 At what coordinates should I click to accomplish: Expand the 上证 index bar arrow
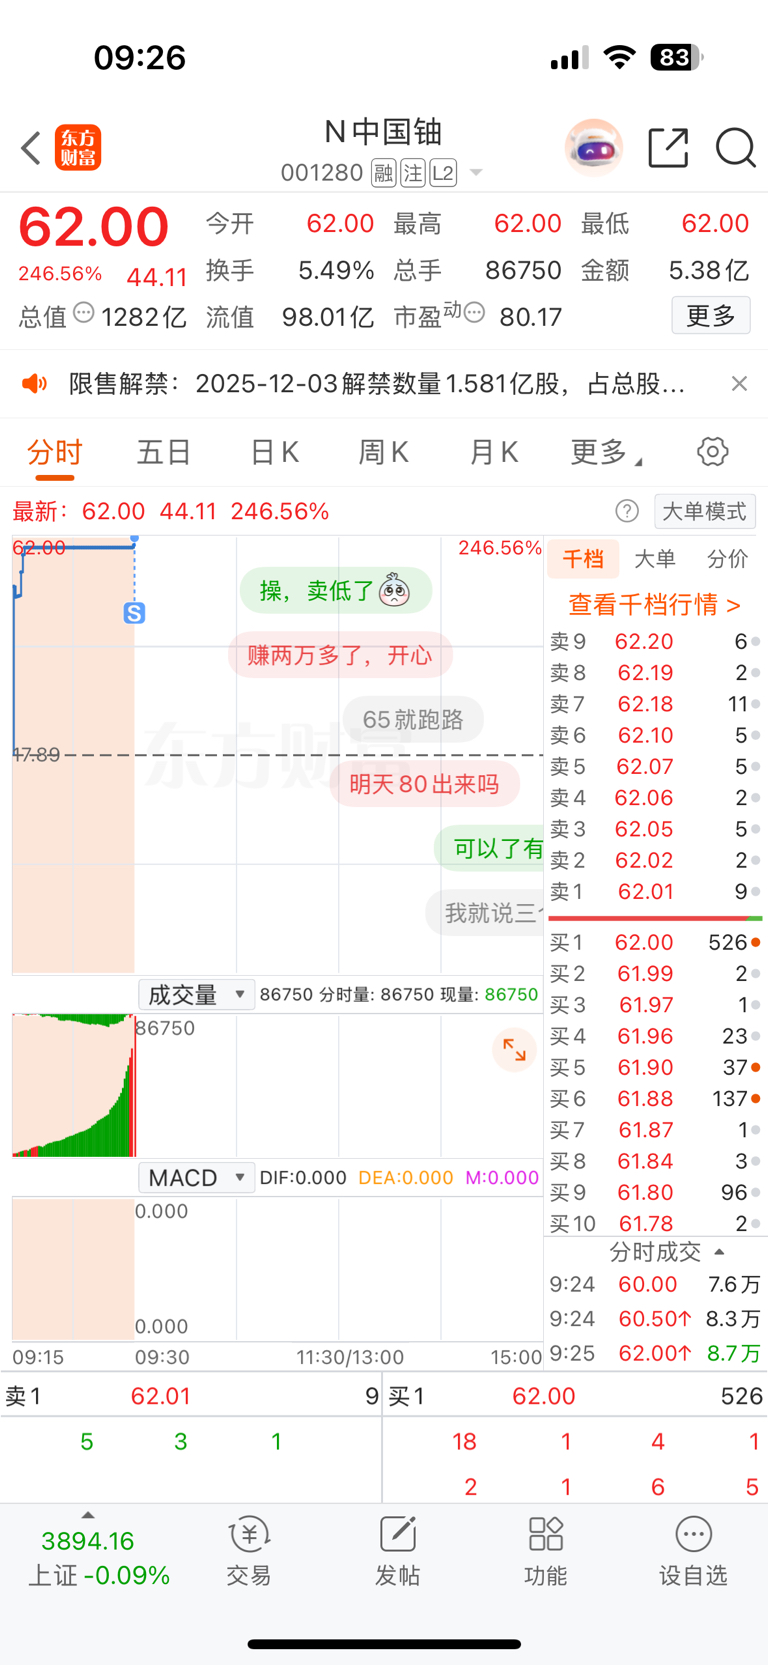coord(88,1516)
